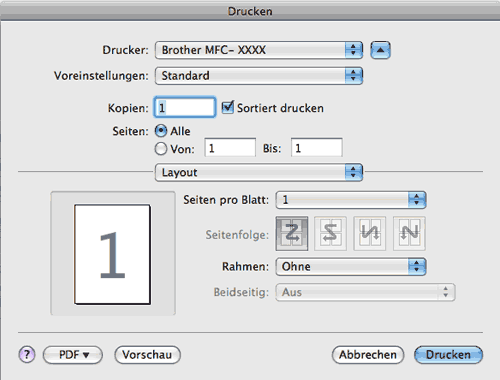Click the Bis page number field
This screenshot has width=500, height=380.
click(x=317, y=148)
